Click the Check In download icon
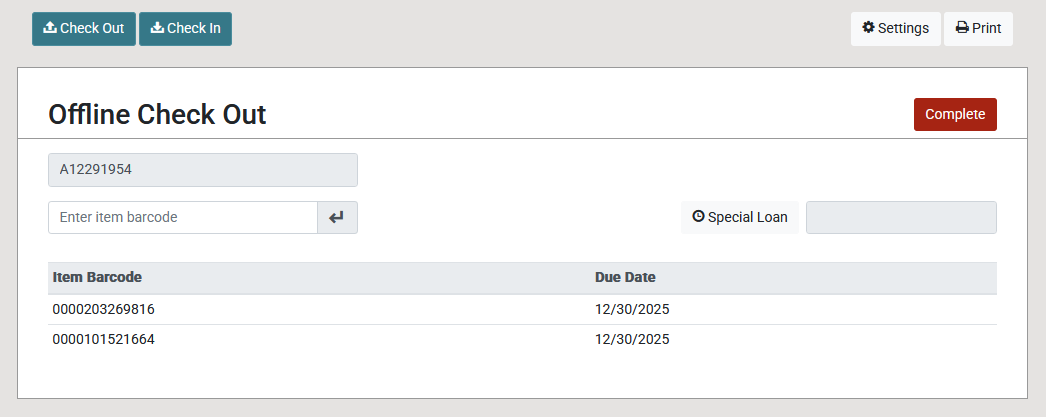Screen dimensions: 1046x417 [x=157, y=27]
